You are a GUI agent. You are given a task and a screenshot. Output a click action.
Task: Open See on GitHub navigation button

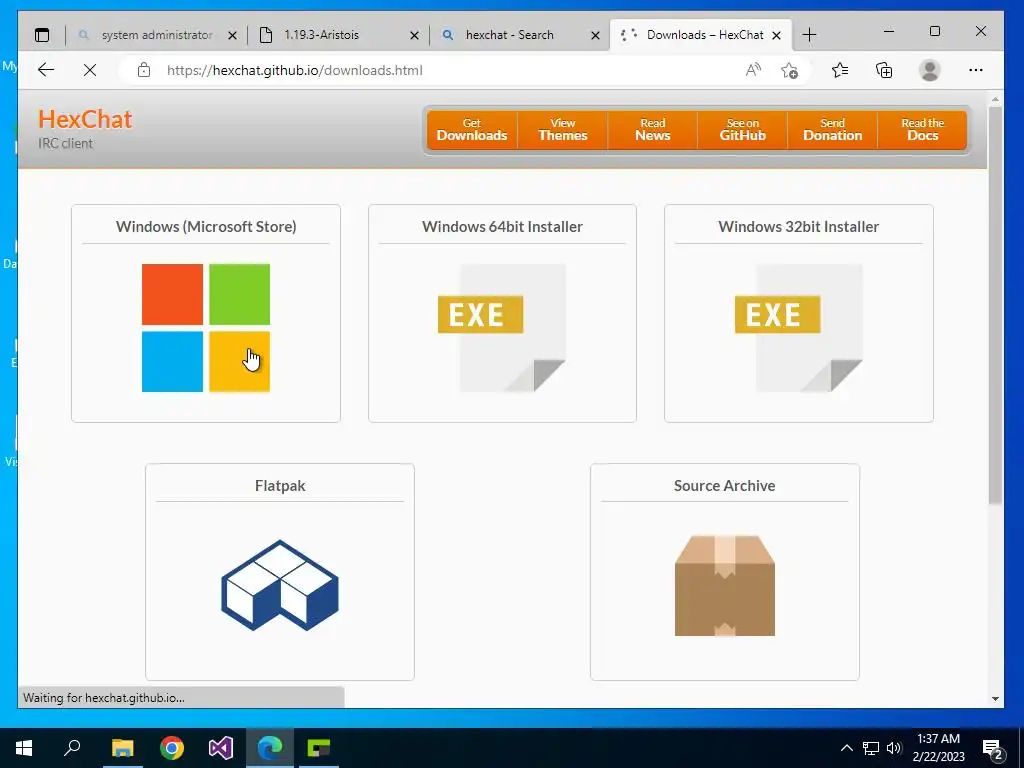pyautogui.click(x=743, y=130)
